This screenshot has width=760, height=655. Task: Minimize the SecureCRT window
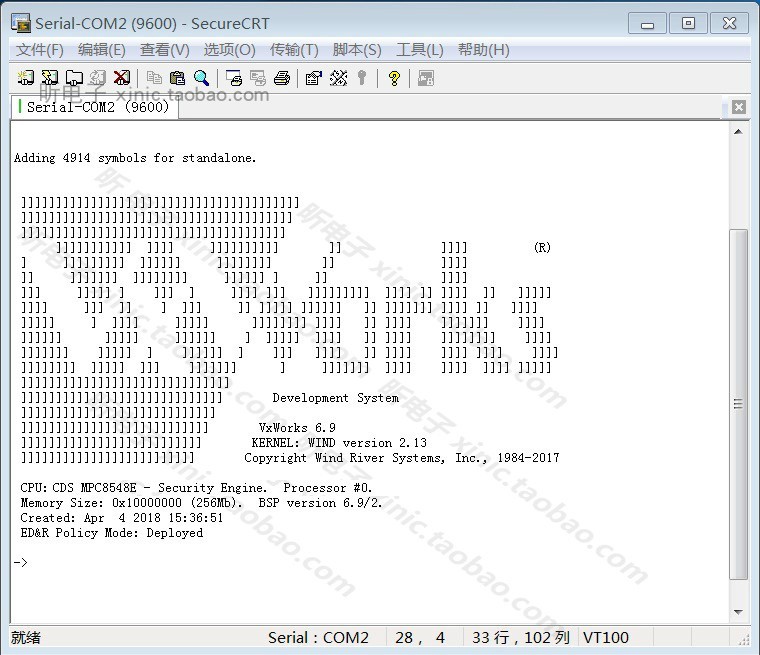pos(647,23)
